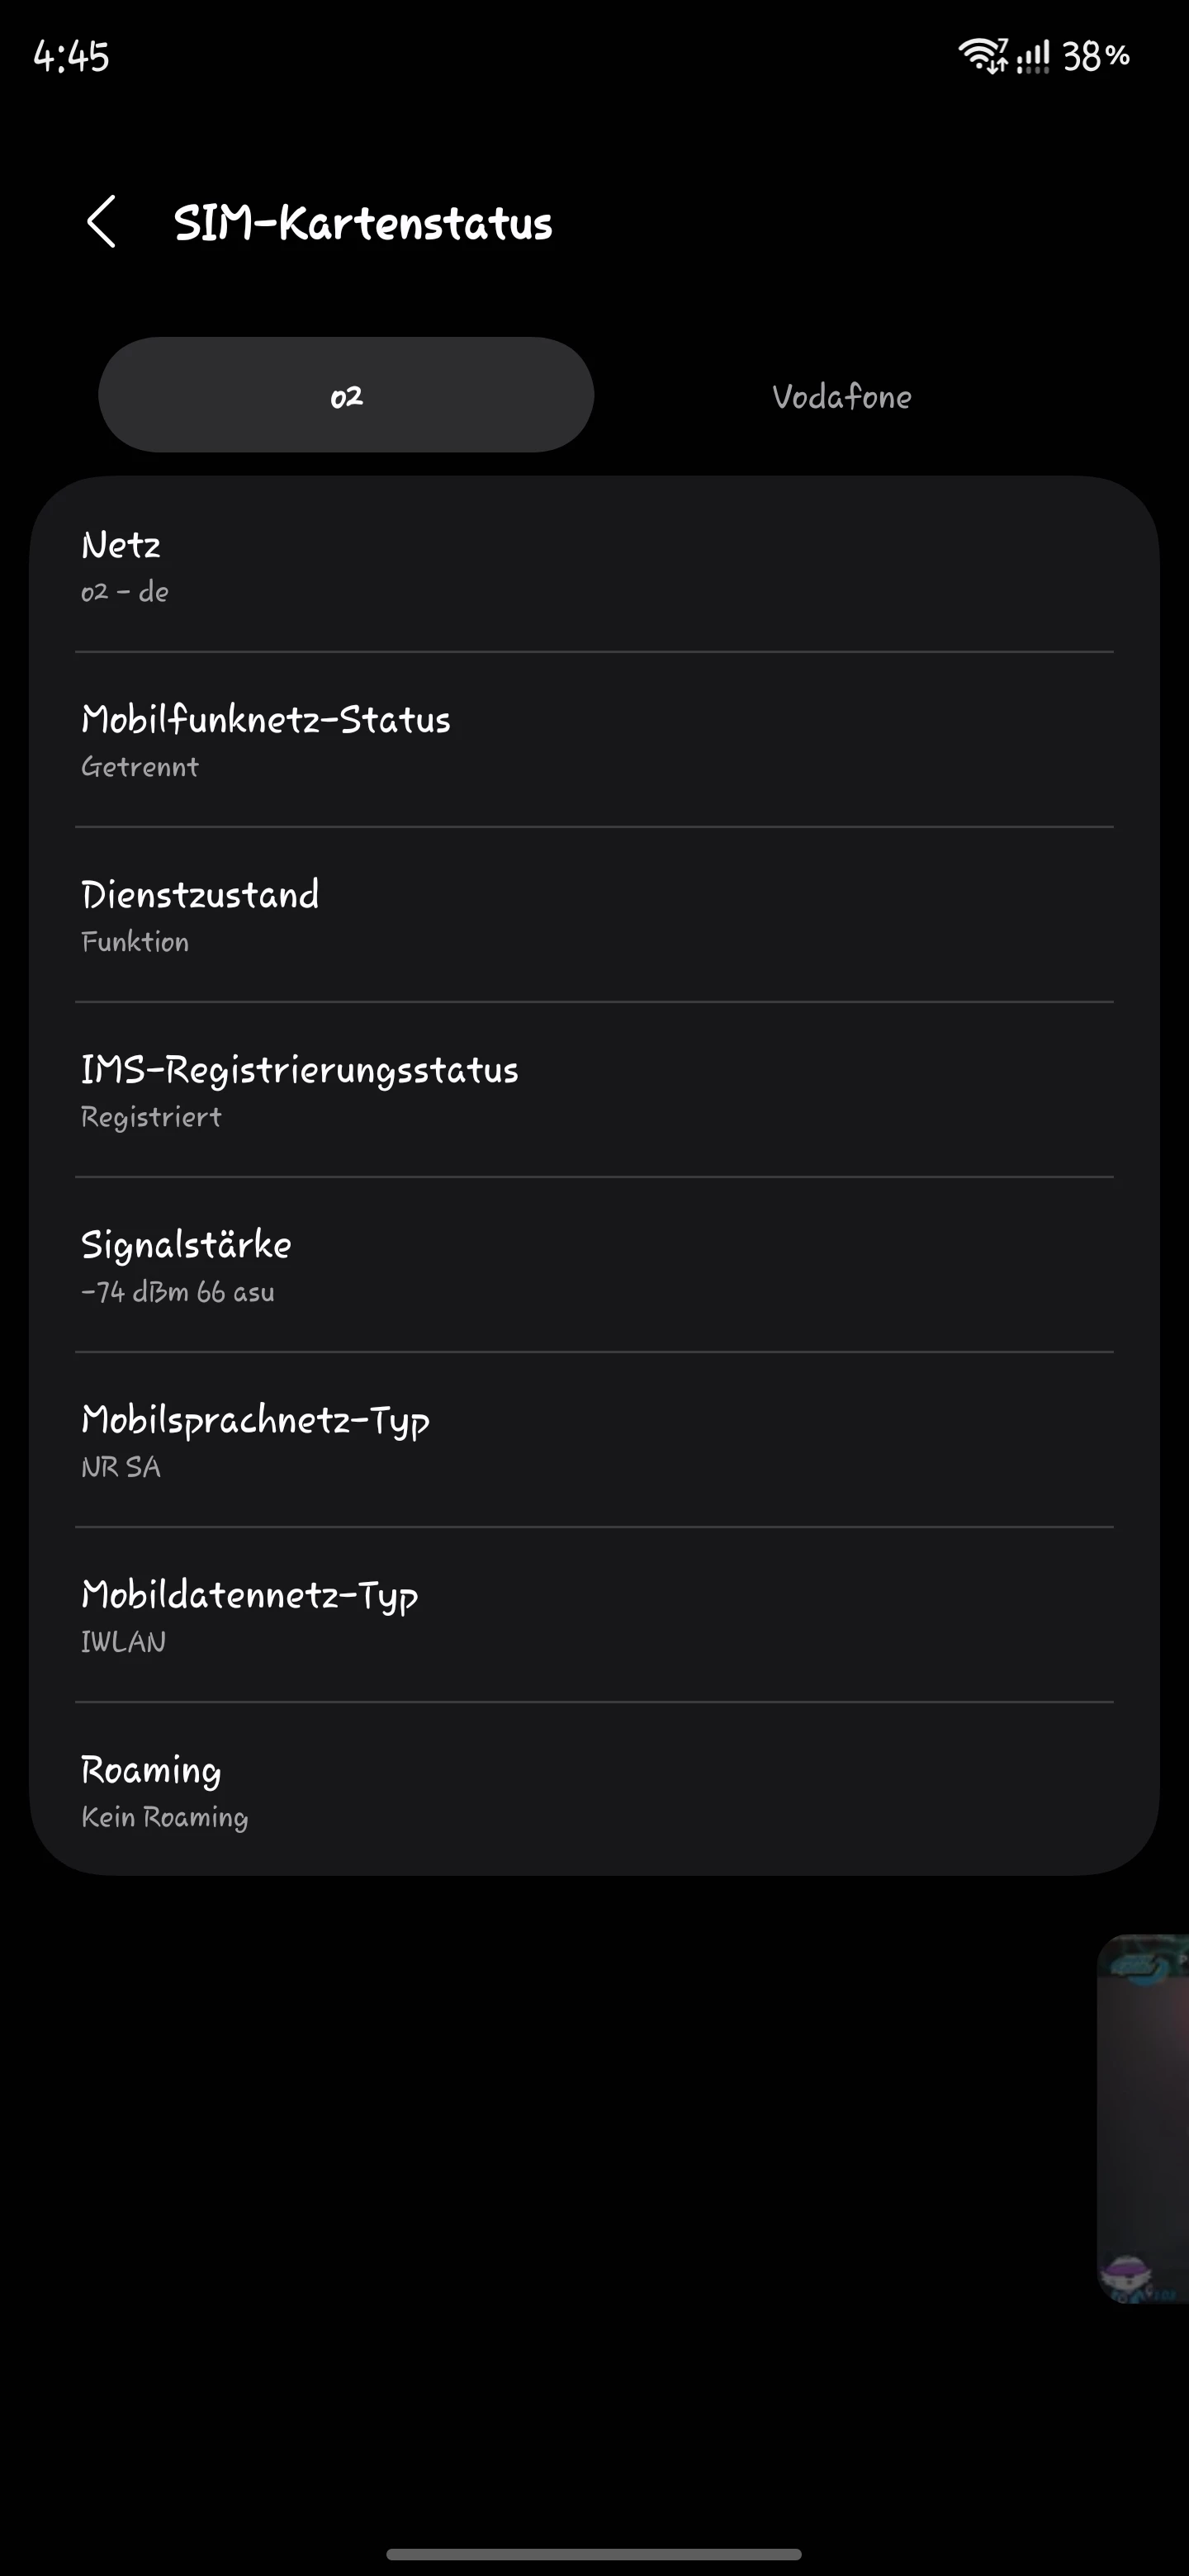Tap the bottom navigation gesture handle
1189x2576 pixels.
click(594, 2553)
